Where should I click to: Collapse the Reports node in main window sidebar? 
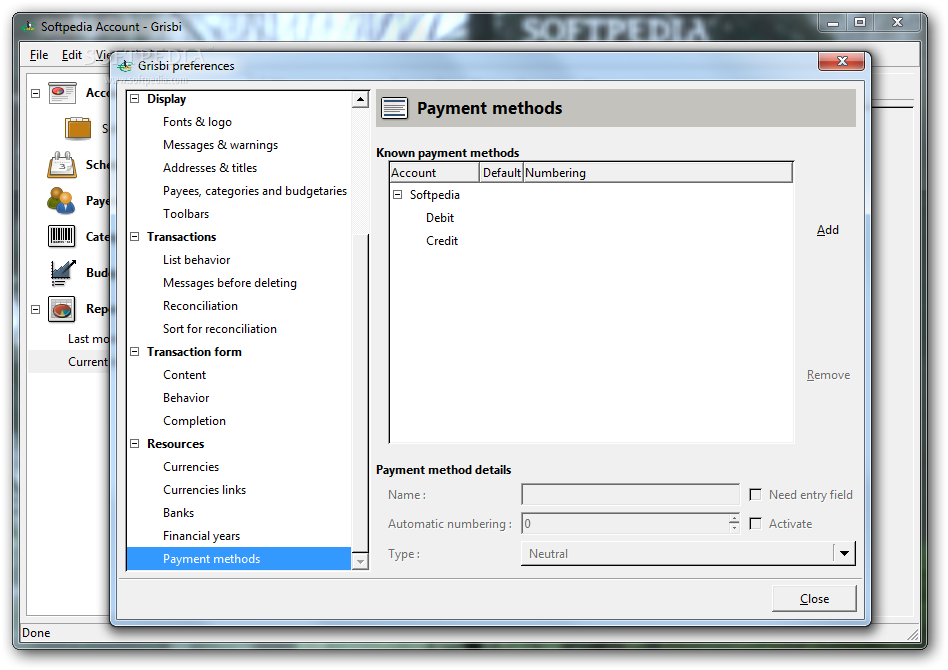(x=36, y=309)
